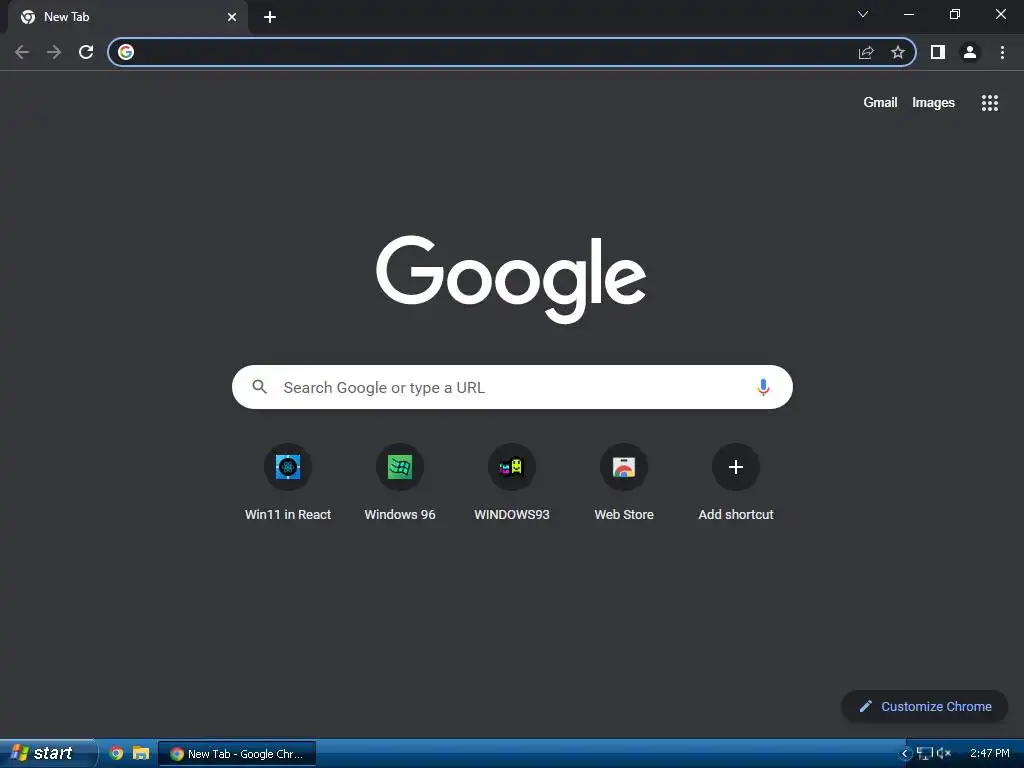The image size is (1024, 768).
Task: Expand hidden system tray icons
Action: click(904, 754)
